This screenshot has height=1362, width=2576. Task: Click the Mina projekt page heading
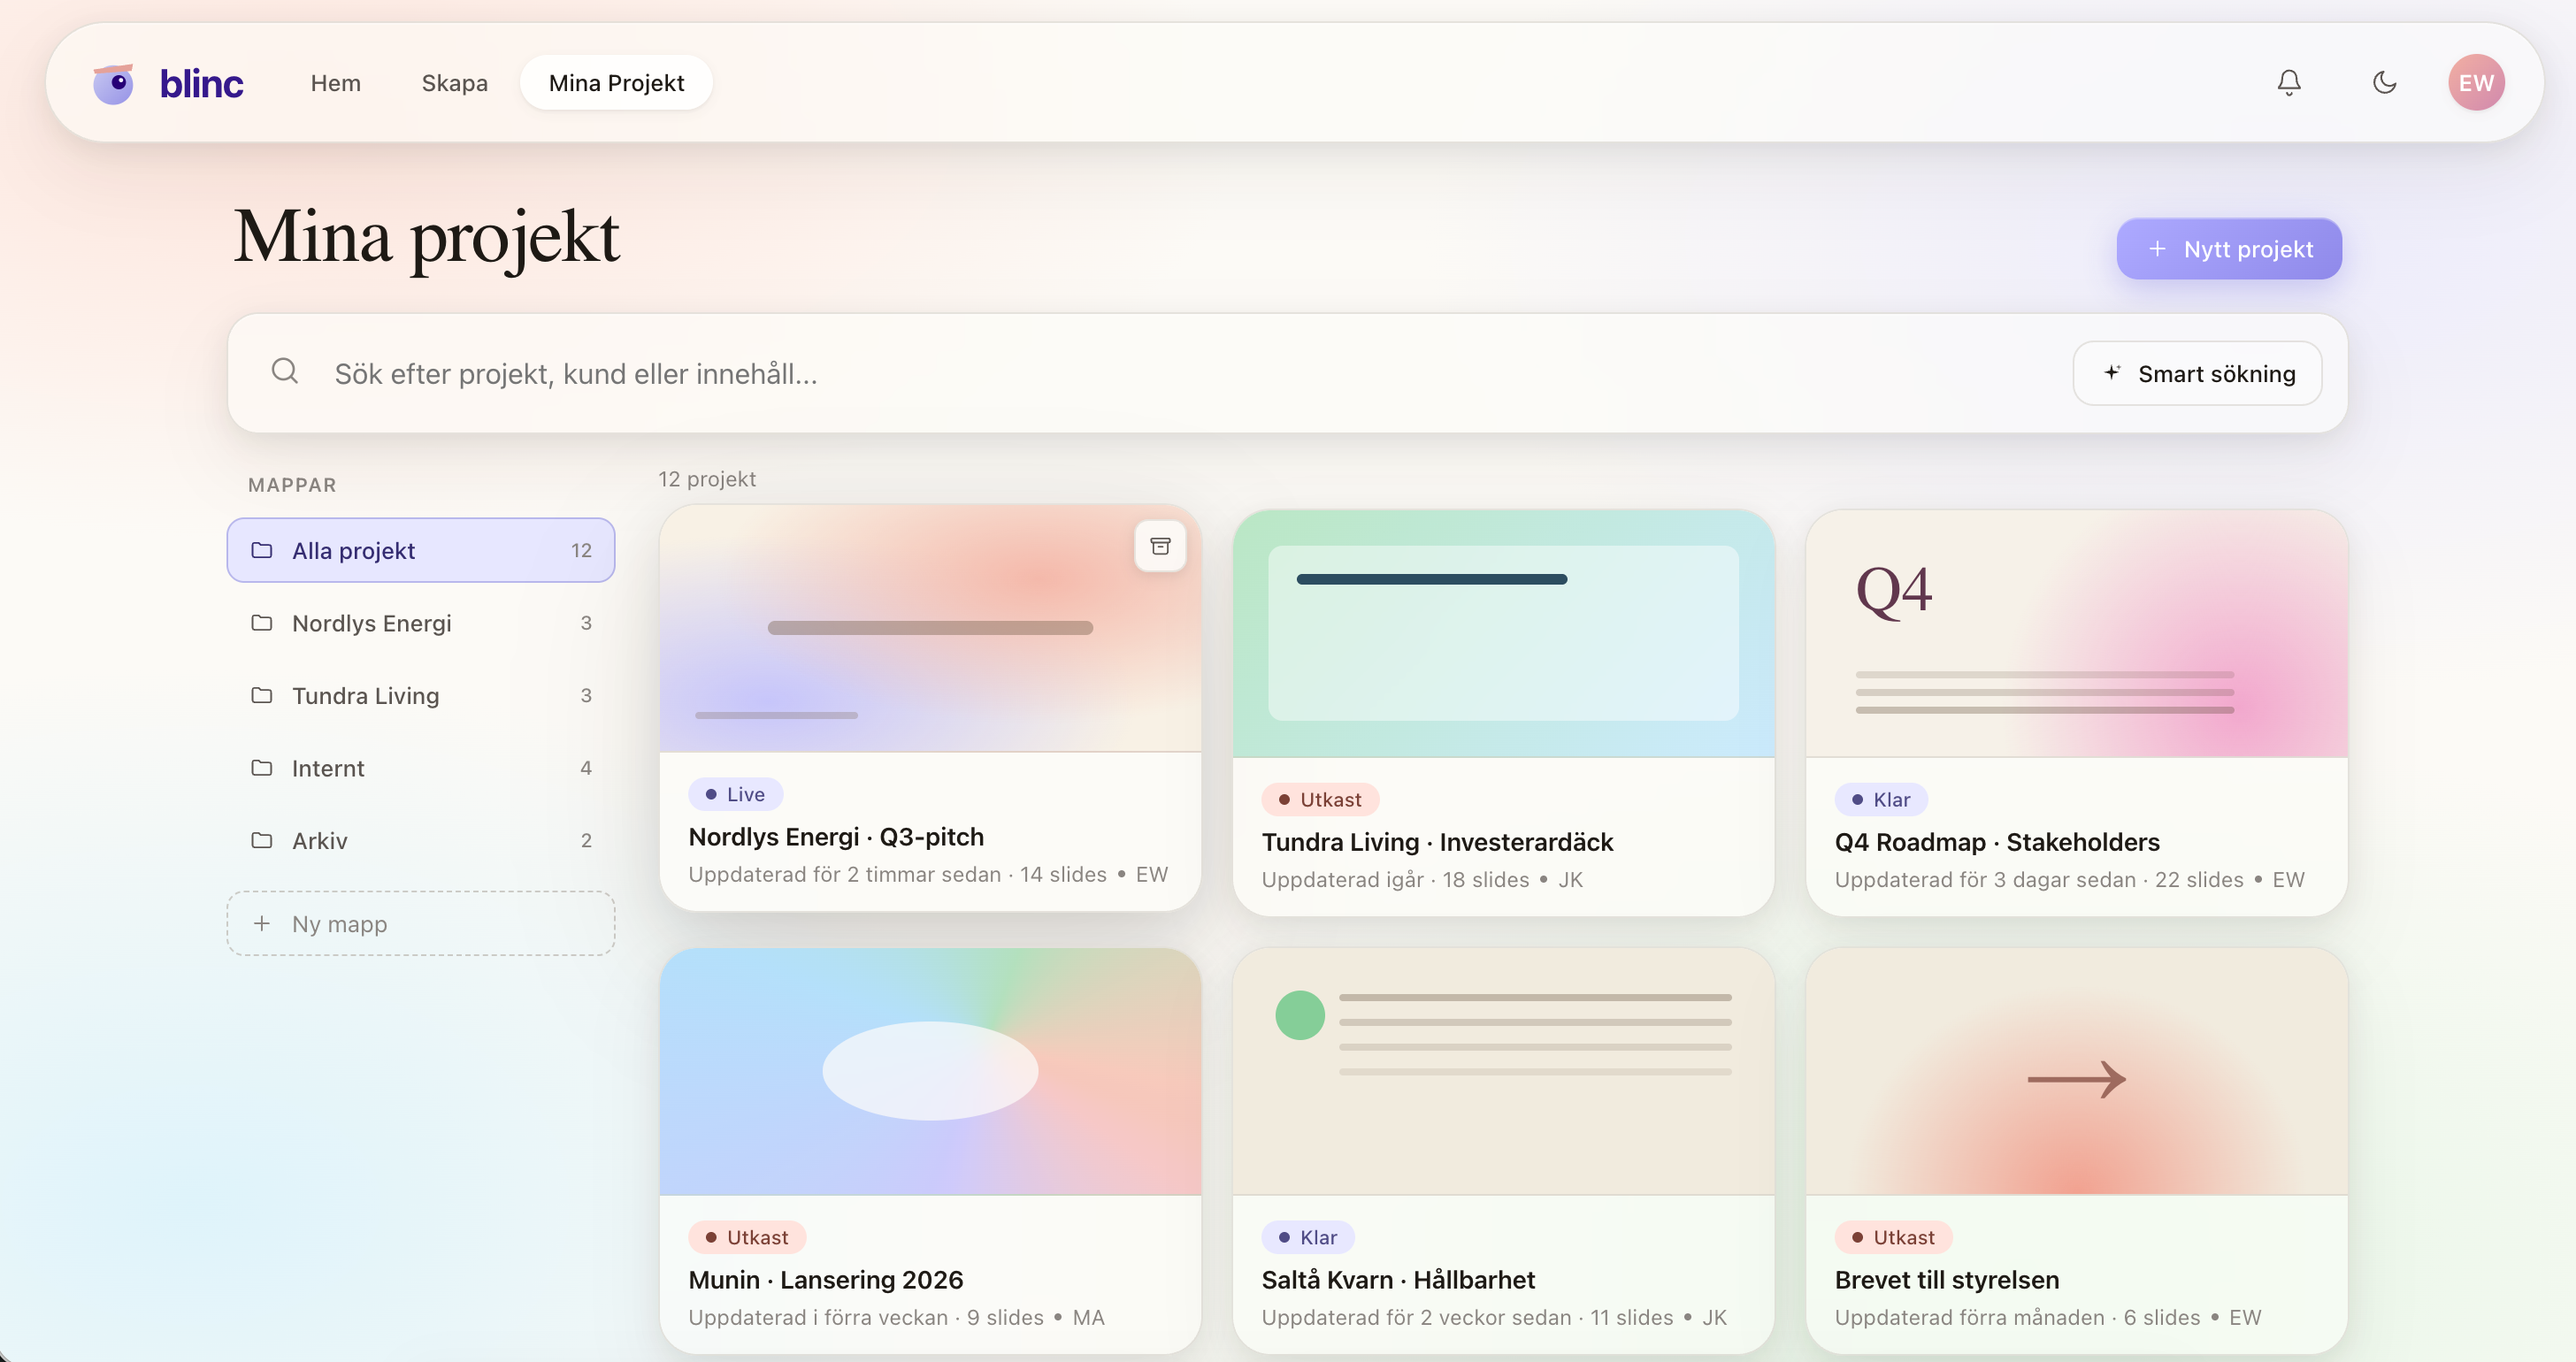coord(427,239)
